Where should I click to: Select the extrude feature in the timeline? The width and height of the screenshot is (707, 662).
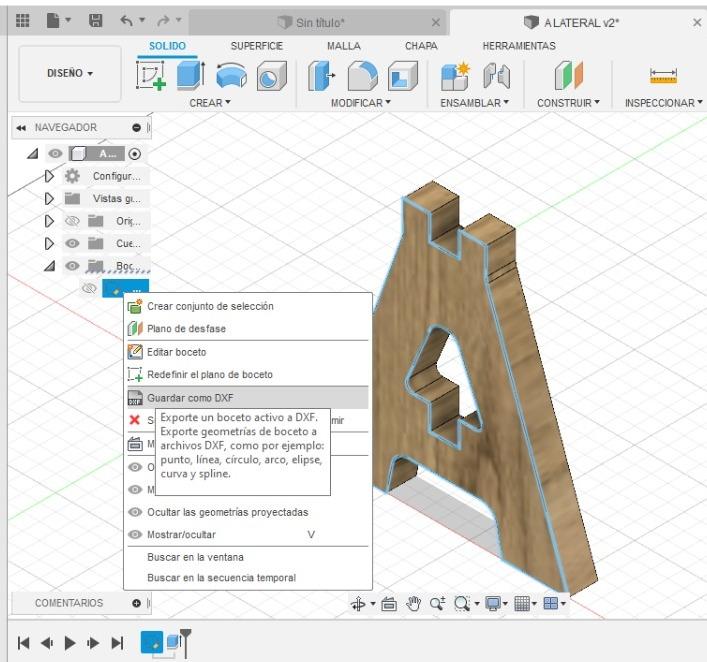173,641
